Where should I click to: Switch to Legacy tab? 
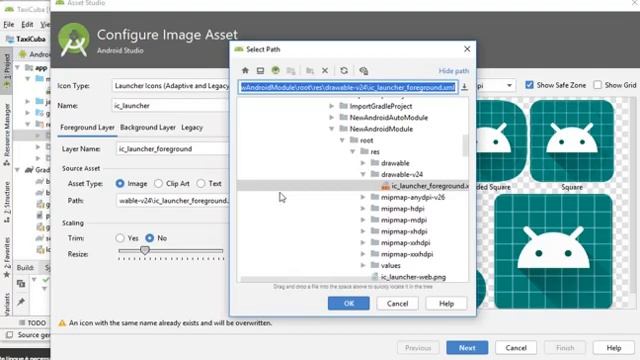point(192,128)
